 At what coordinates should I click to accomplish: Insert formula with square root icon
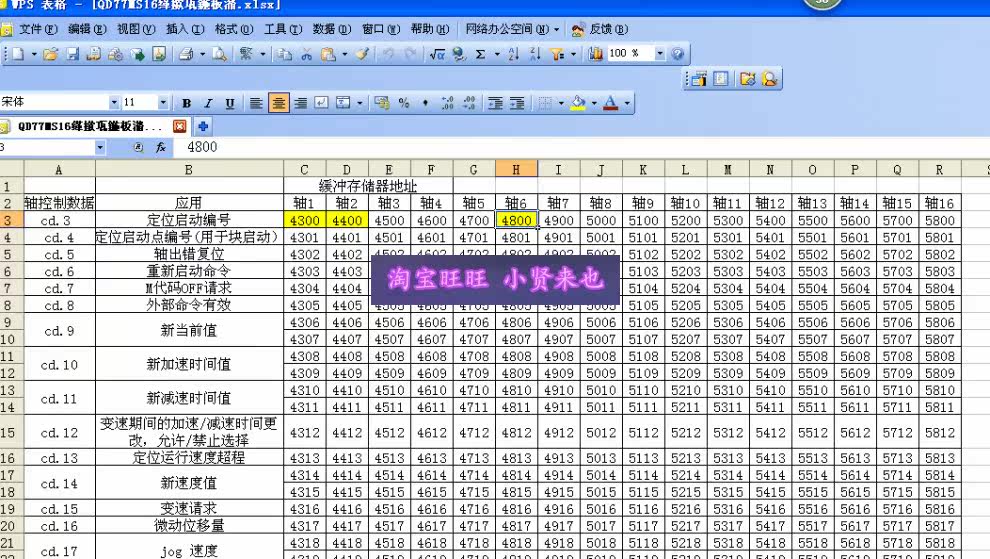437,54
